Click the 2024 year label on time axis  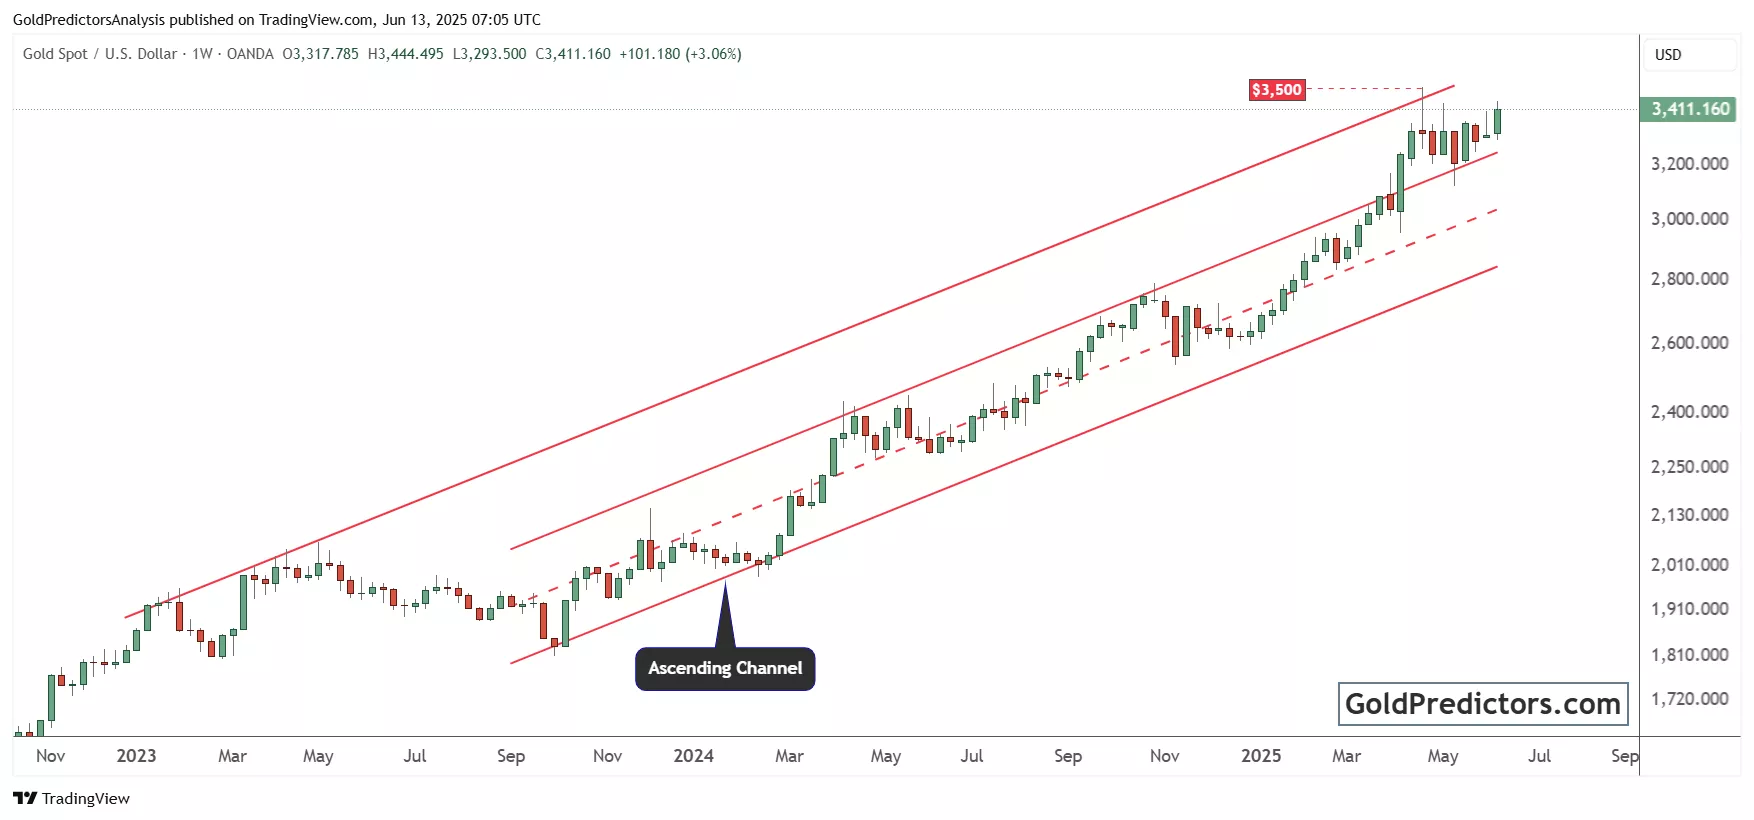pyautogui.click(x=693, y=756)
